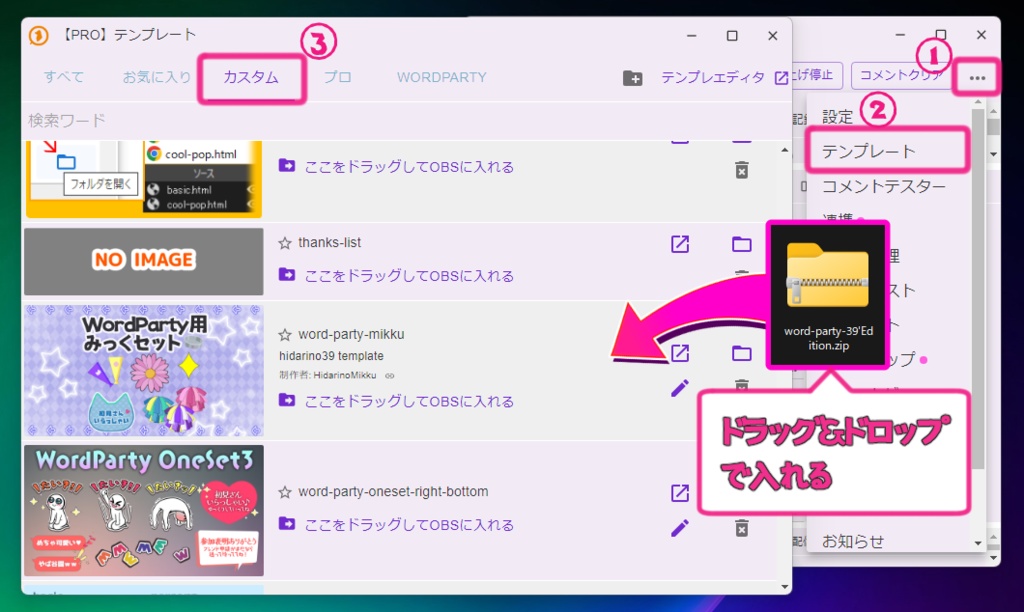The image size is (1024, 612).
Task: Open word-party-oneset-right-bottom via external link icon
Action: pyautogui.click(x=681, y=492)
